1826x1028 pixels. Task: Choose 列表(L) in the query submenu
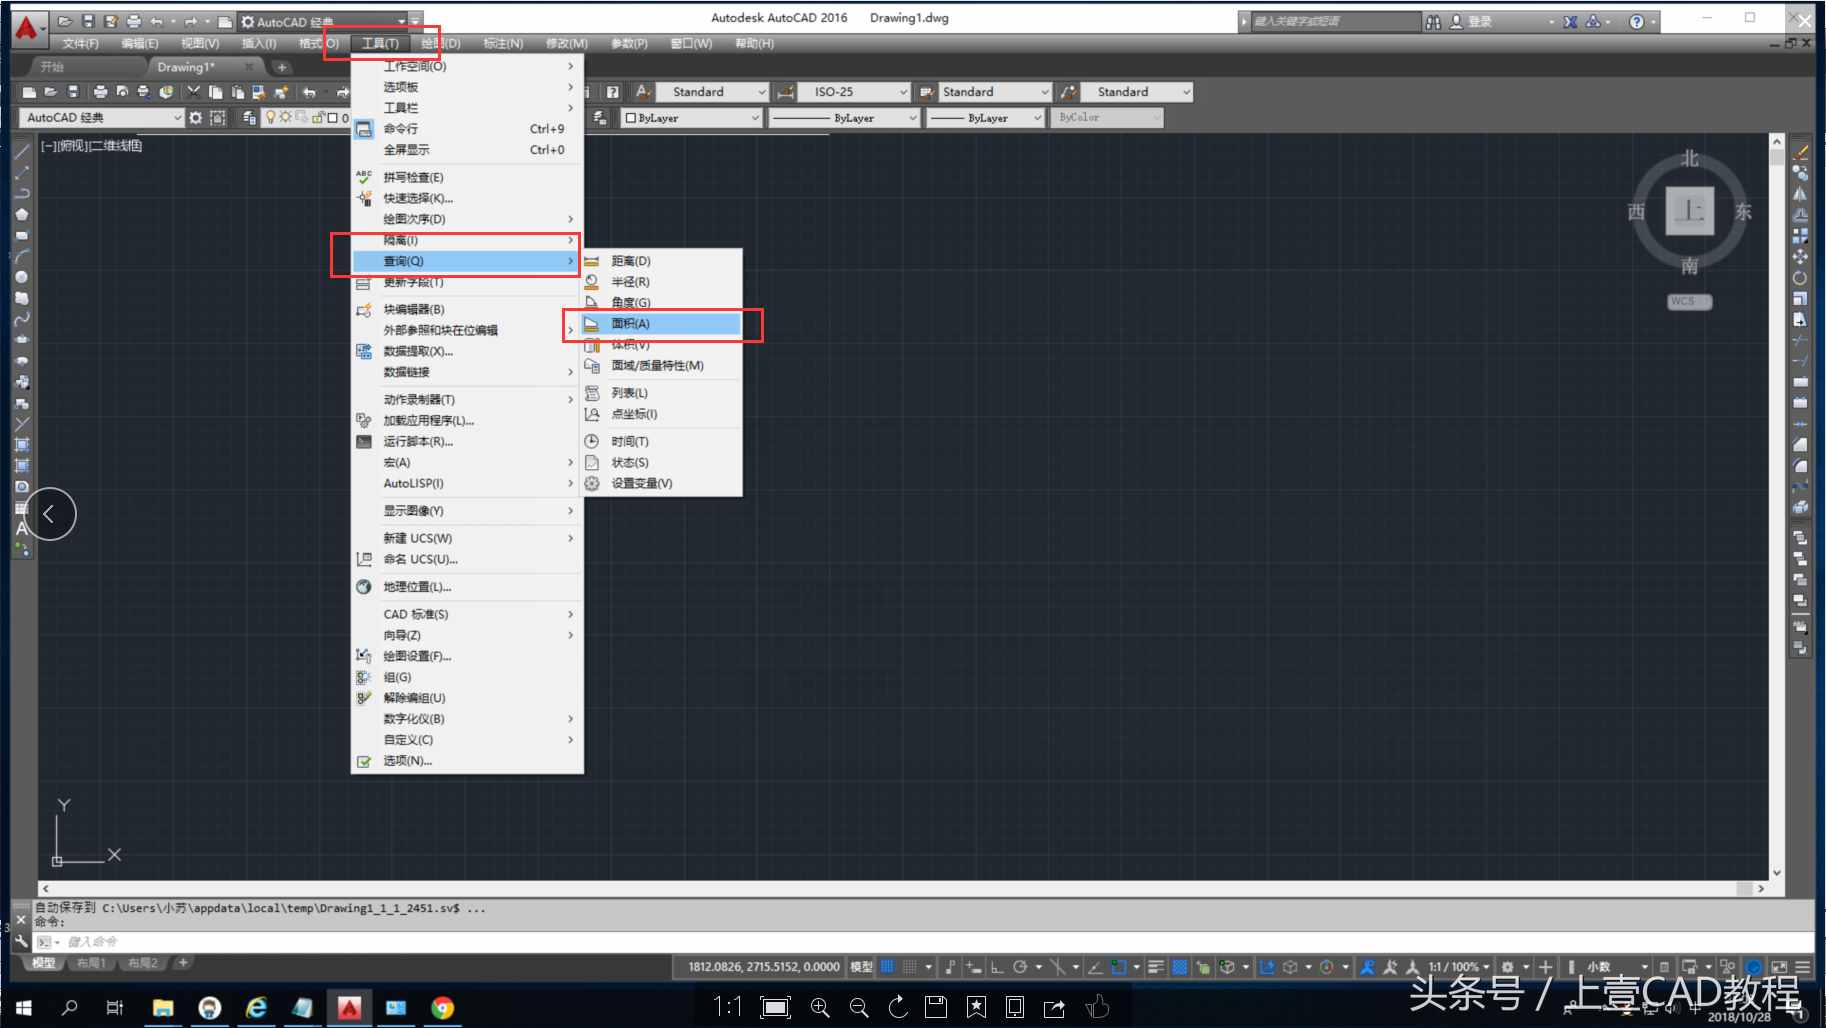pos(661,393)
